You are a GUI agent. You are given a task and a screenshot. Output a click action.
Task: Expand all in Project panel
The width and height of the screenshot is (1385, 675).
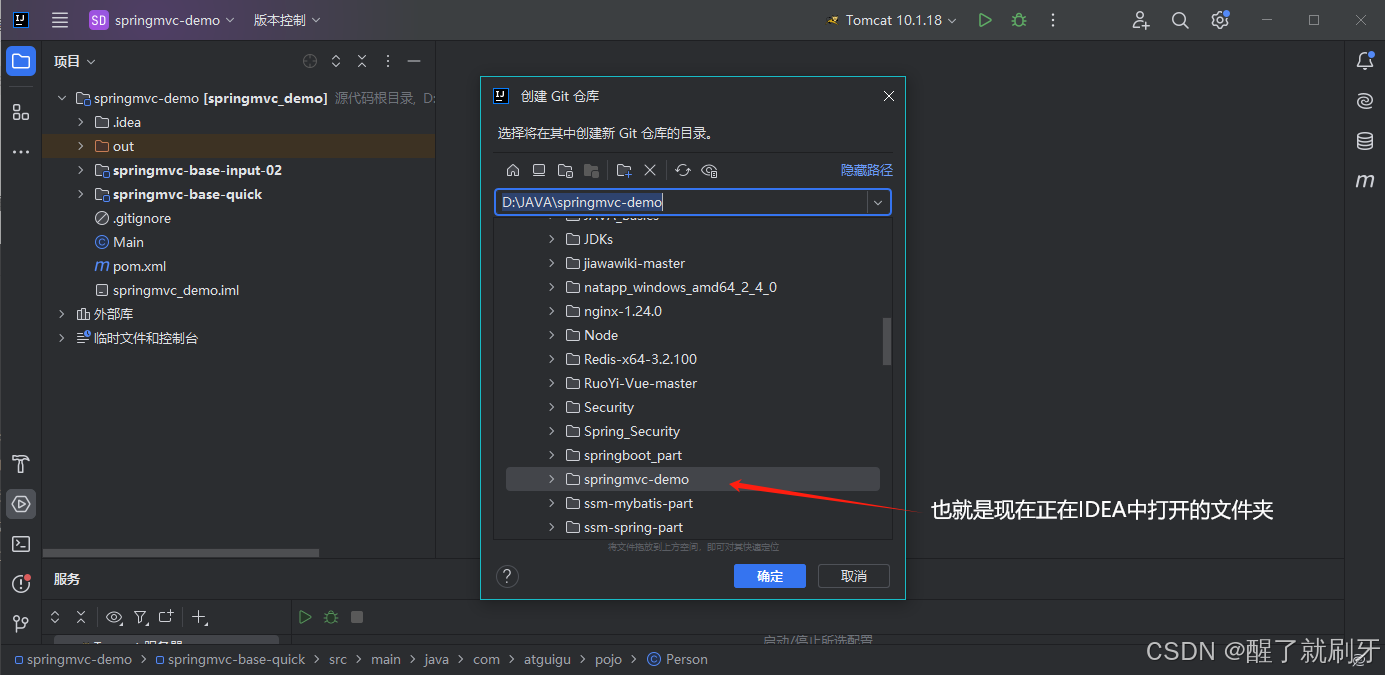336,61
